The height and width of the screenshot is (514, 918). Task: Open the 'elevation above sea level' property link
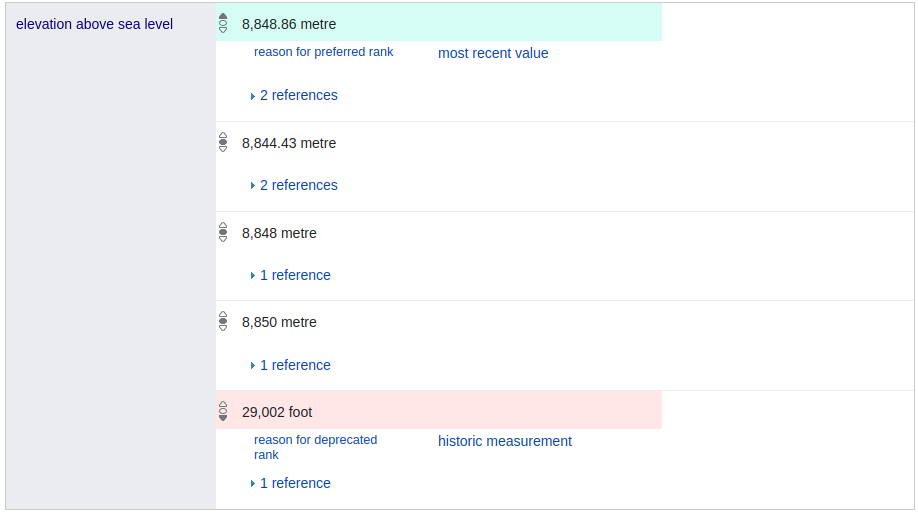94,24
